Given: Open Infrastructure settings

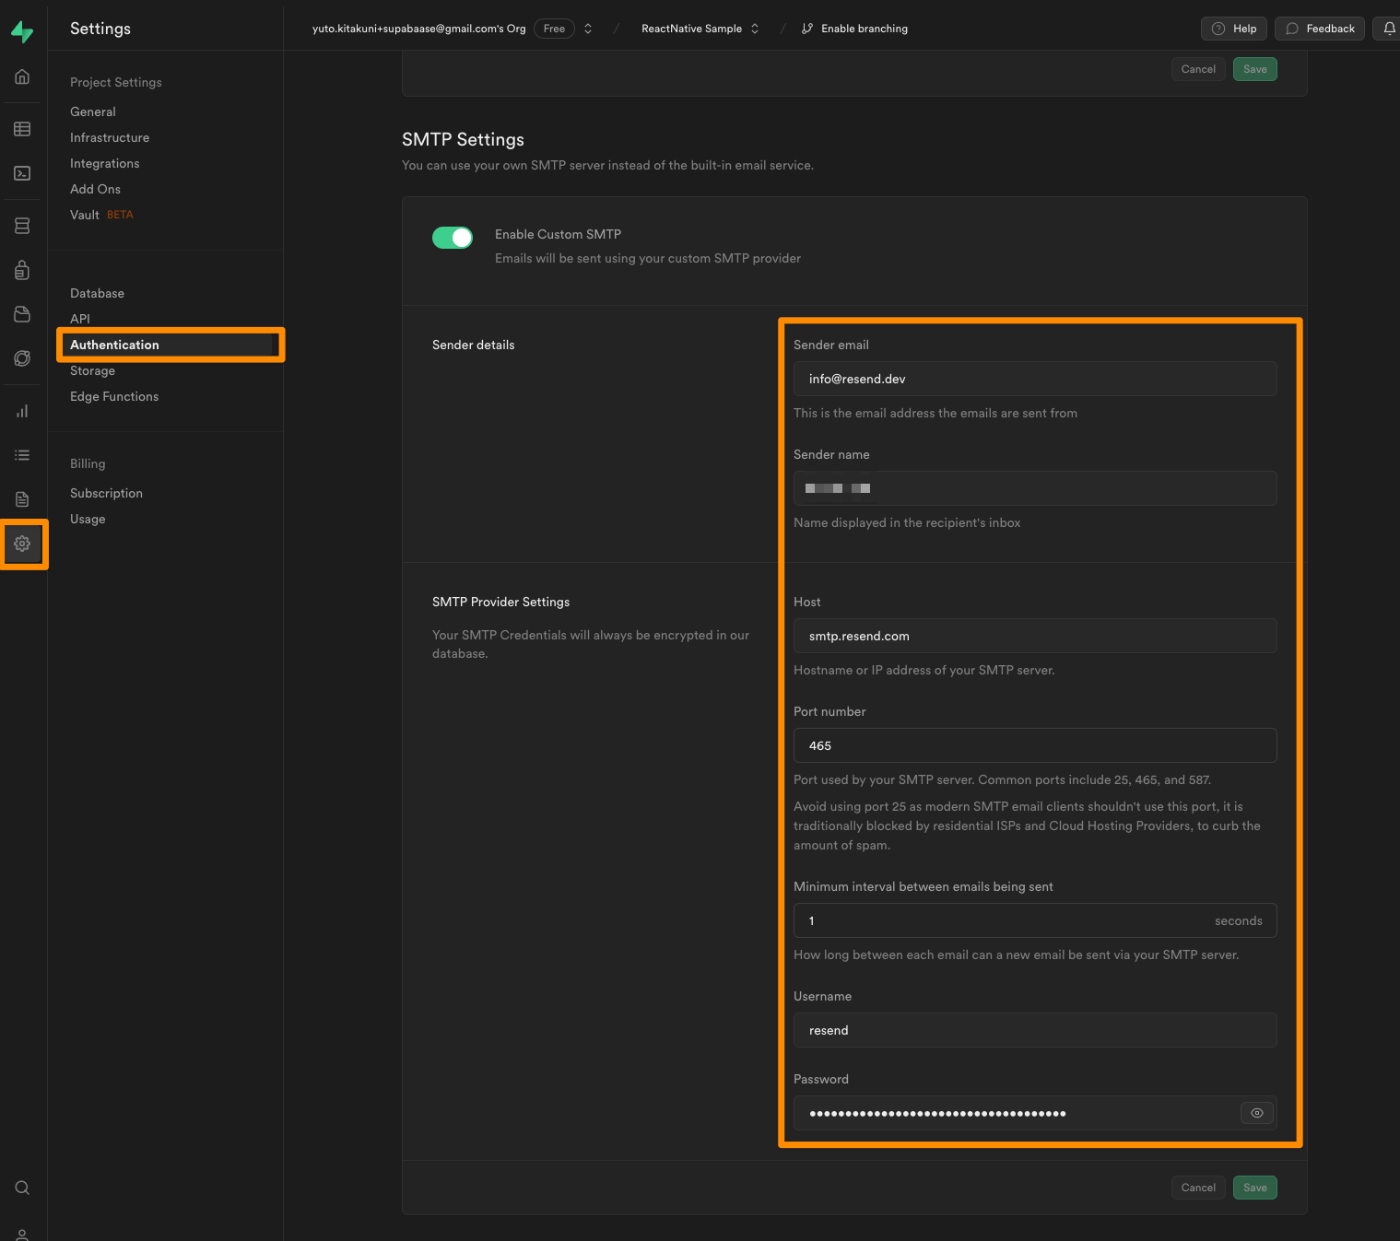Looking at the screenshot, I should [x=109, y=138].
